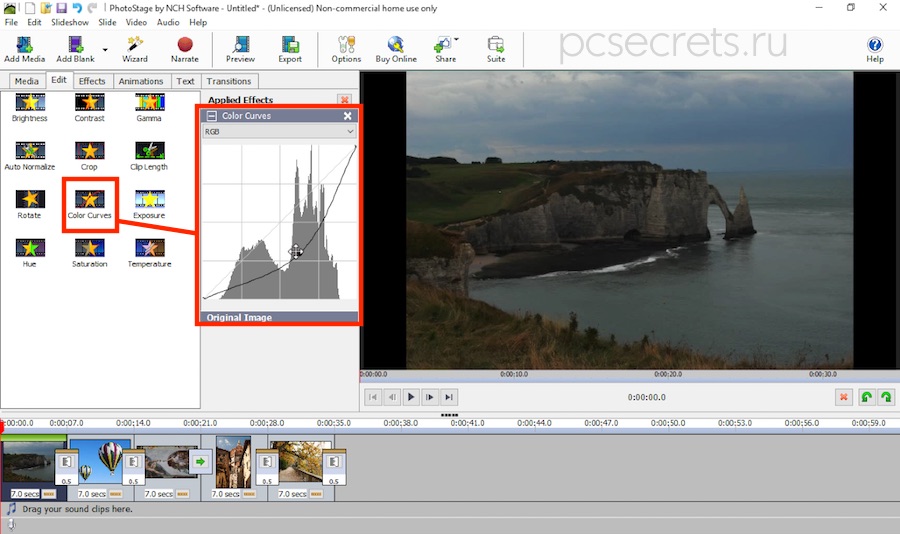Switch to the Transitions tab
Image resolution: width=900 pixels, height=534 pixels.
pos(229,81)
